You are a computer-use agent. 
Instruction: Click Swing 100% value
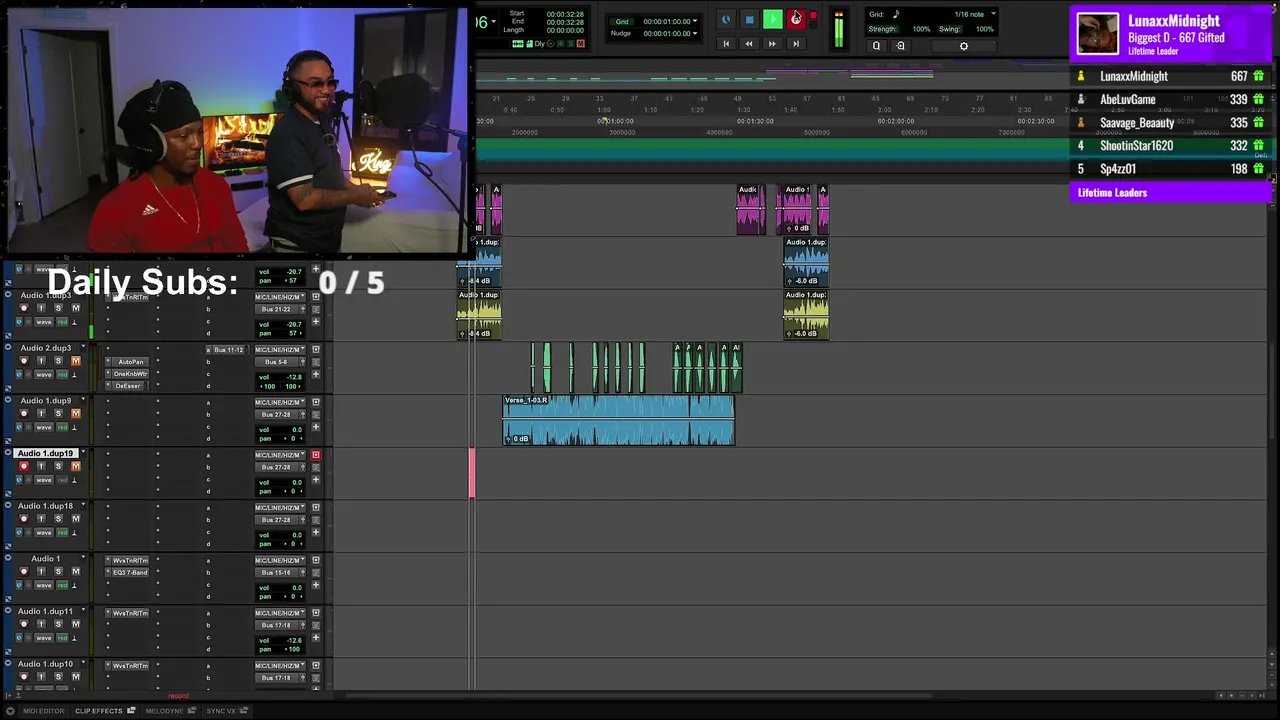[985, 29]
